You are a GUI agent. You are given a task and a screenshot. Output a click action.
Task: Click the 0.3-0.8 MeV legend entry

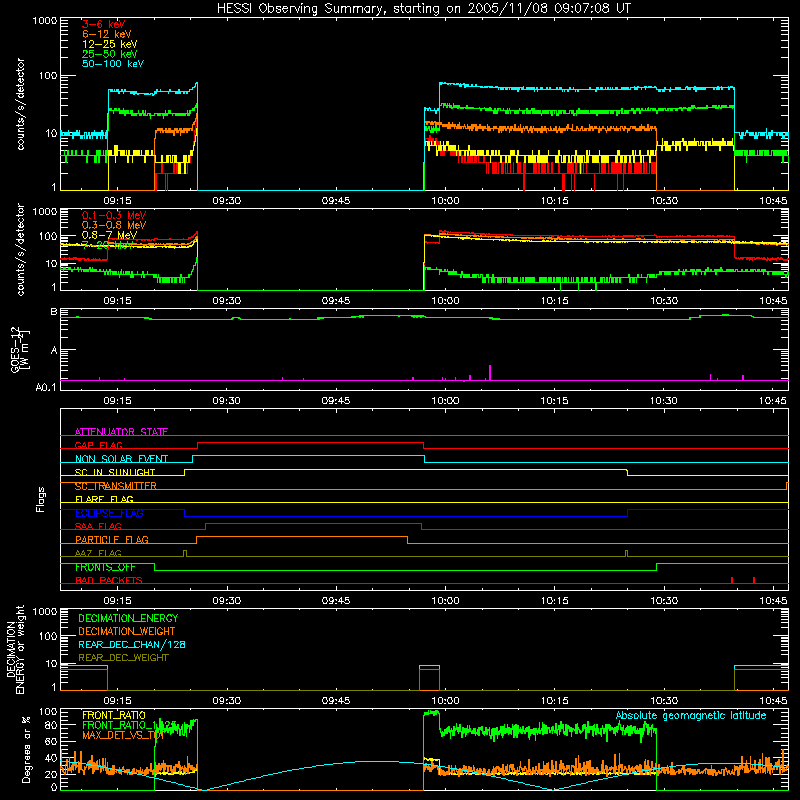pos(114,225)
